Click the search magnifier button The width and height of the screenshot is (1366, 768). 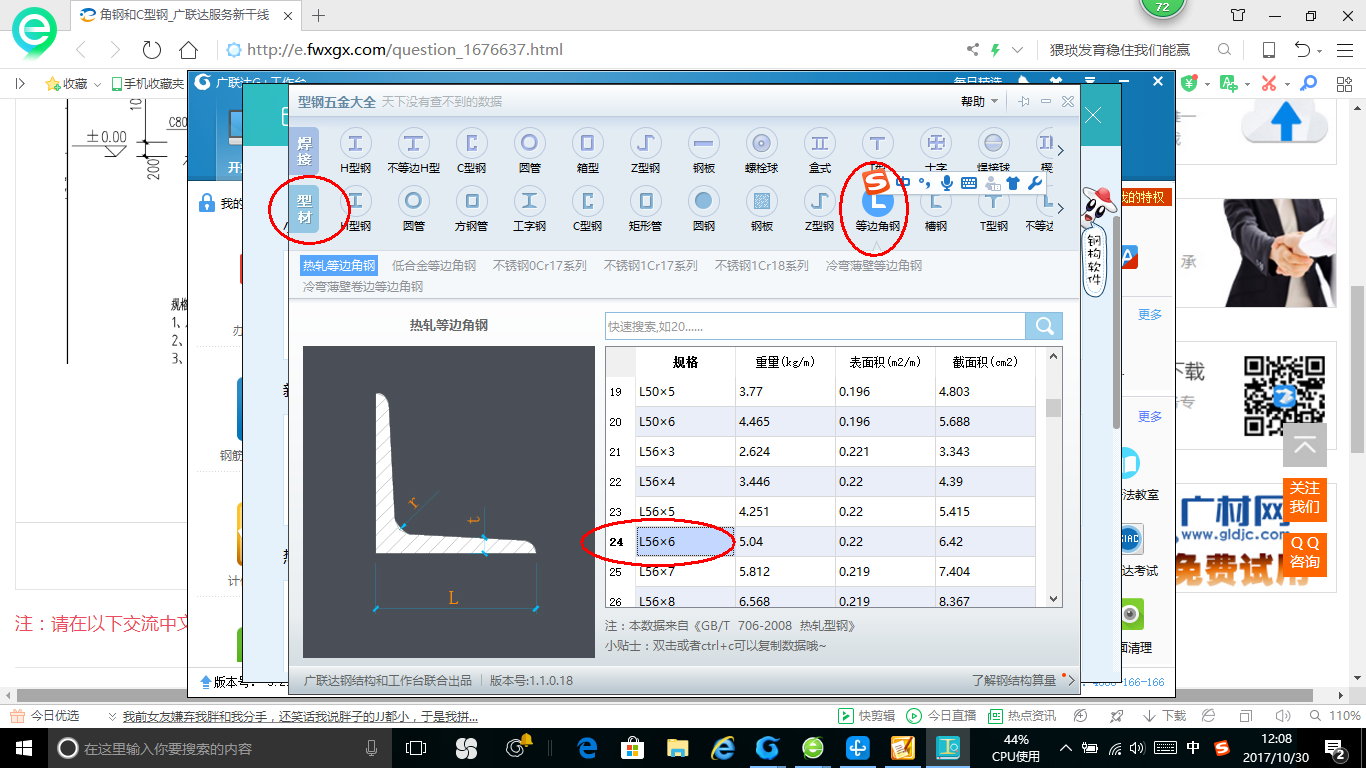tap(1044, 326)
